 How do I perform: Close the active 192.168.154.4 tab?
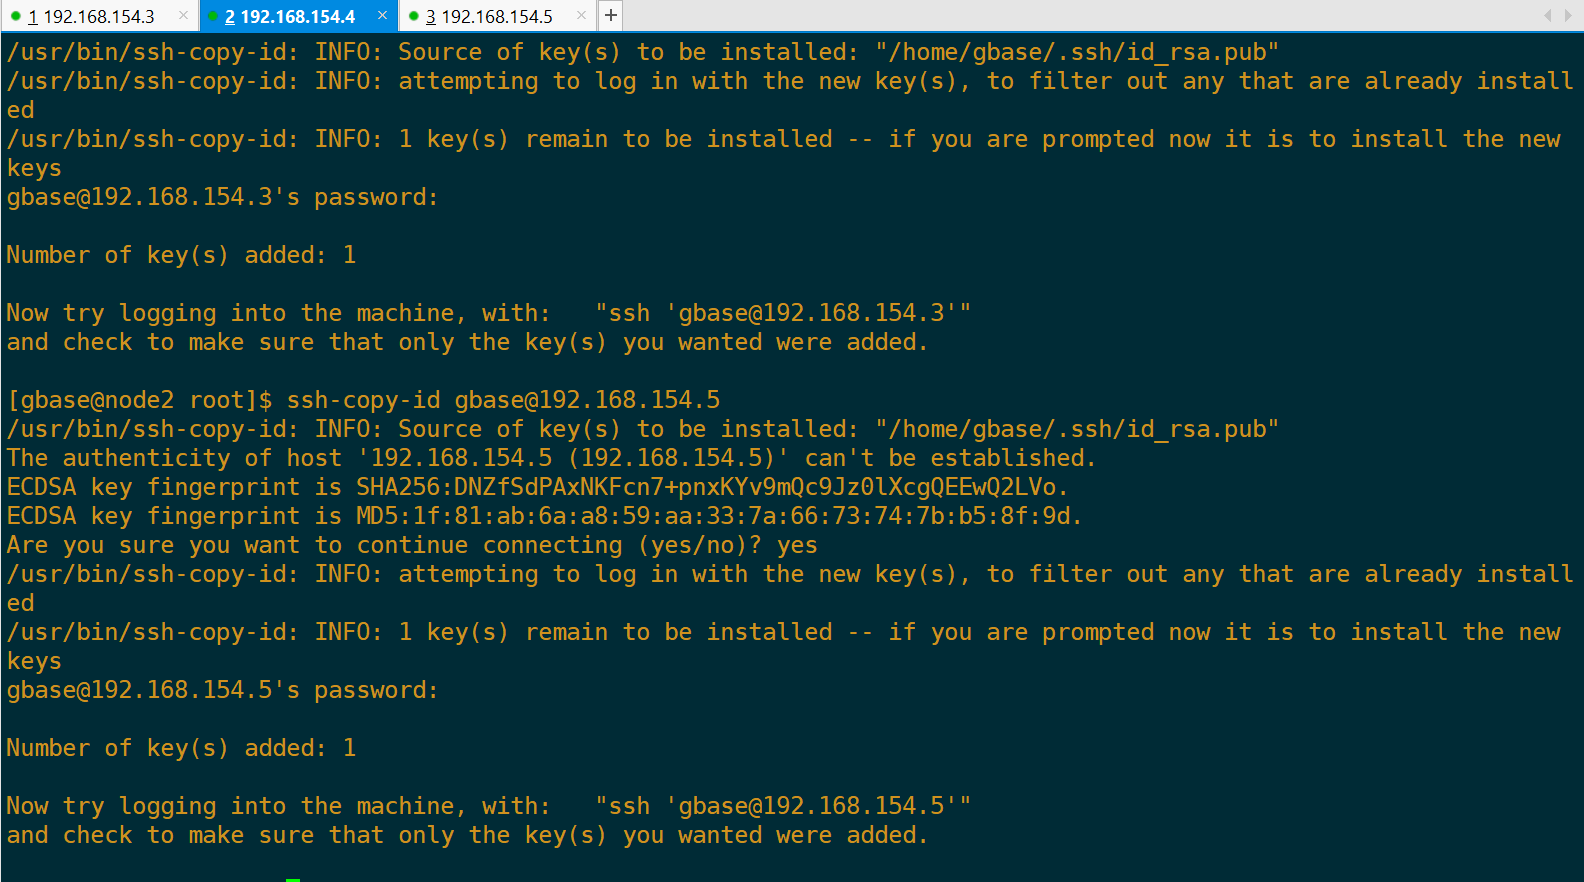coord(382,16)
